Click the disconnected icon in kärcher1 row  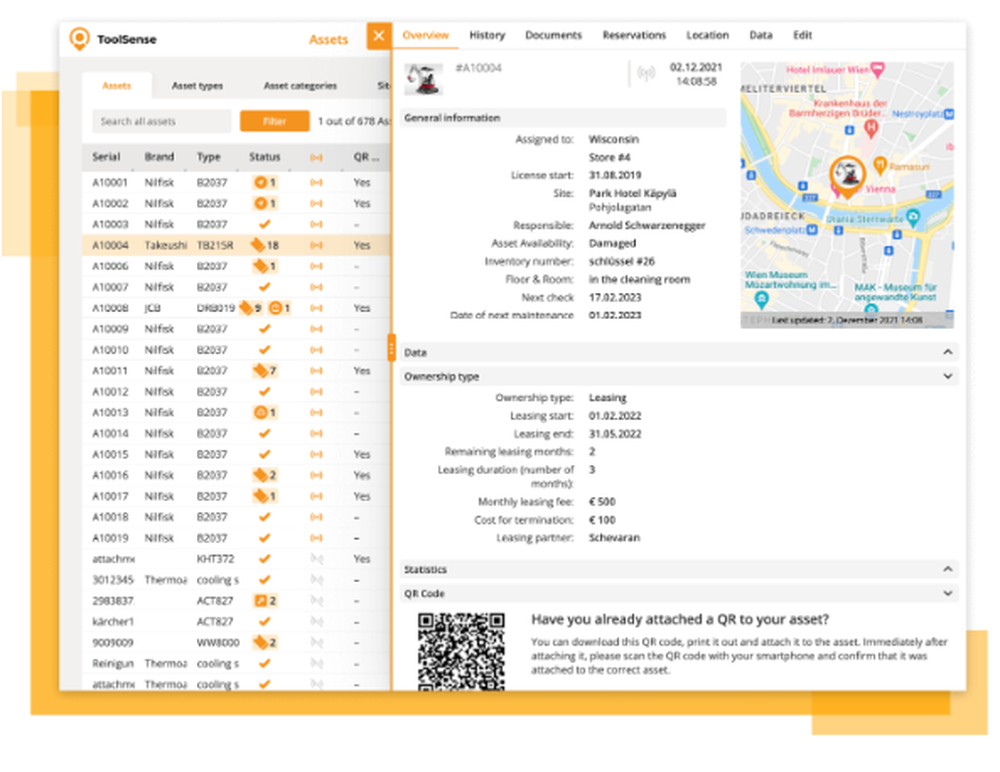pyautogui.click(x=316, y=621)
